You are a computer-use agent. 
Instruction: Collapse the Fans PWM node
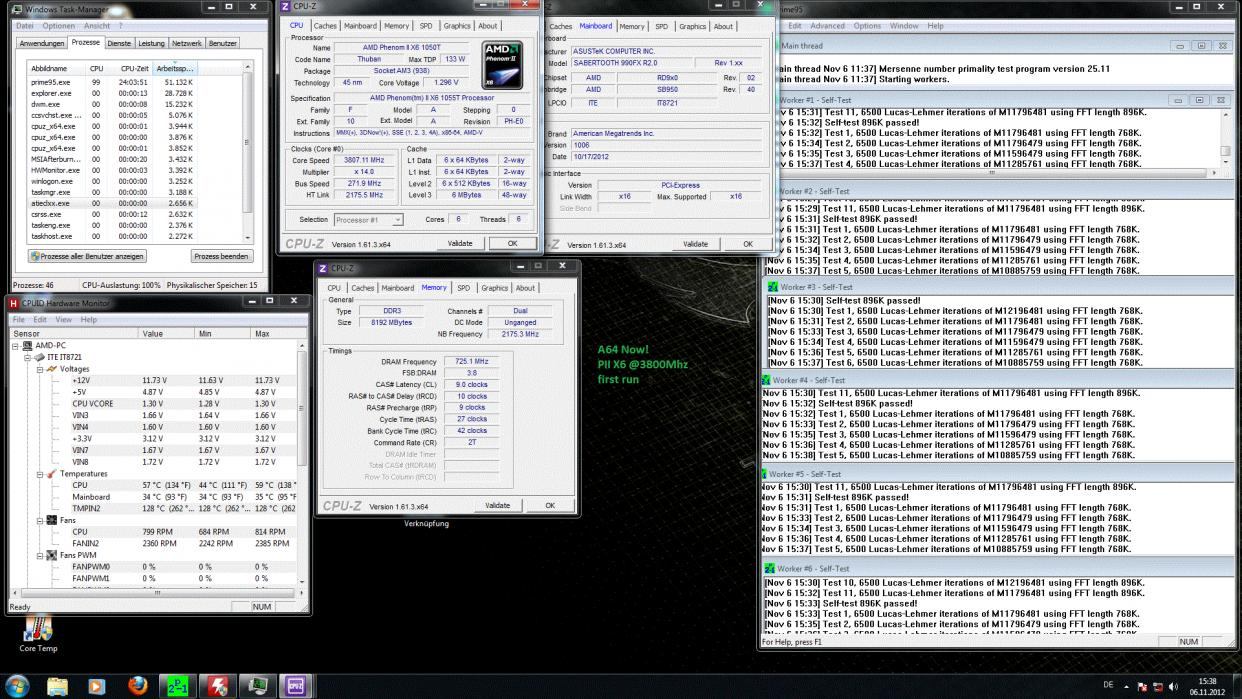tap(39, 555)
